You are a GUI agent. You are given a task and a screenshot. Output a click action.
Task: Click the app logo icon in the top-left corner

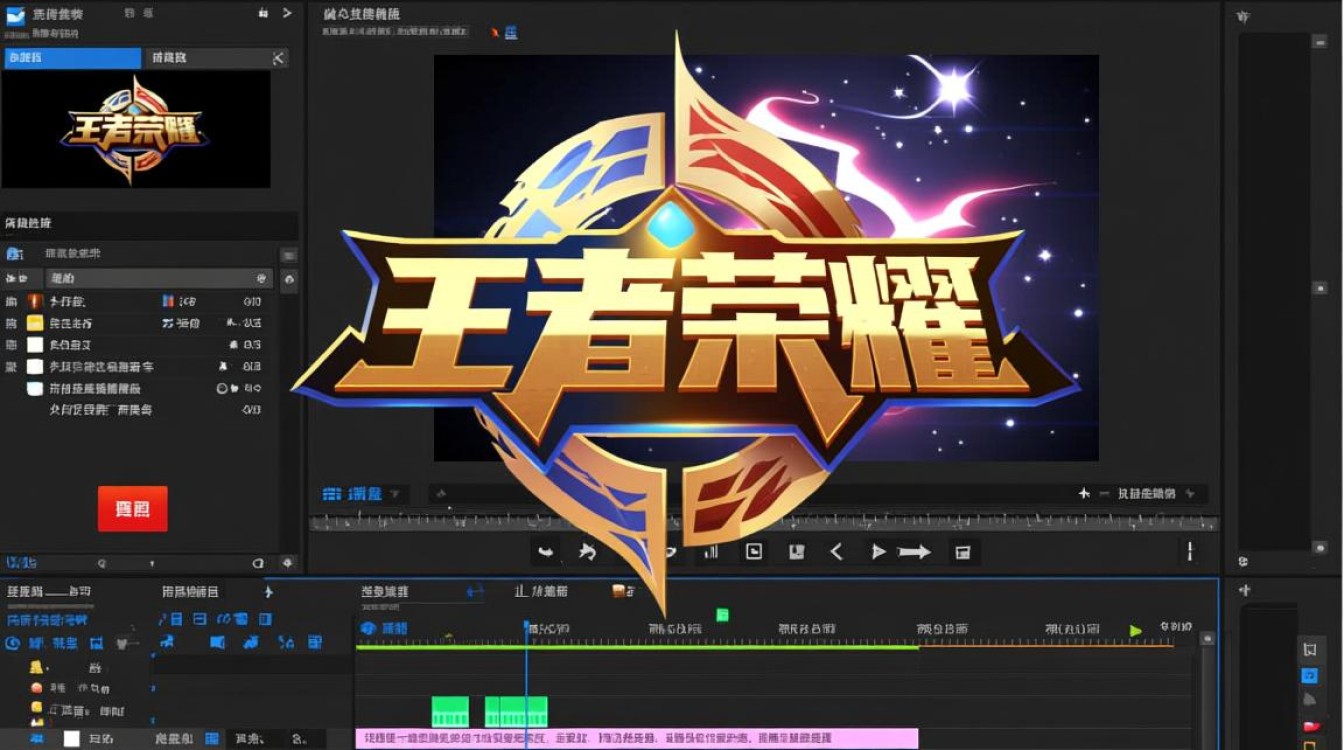[x=16, y=15]
